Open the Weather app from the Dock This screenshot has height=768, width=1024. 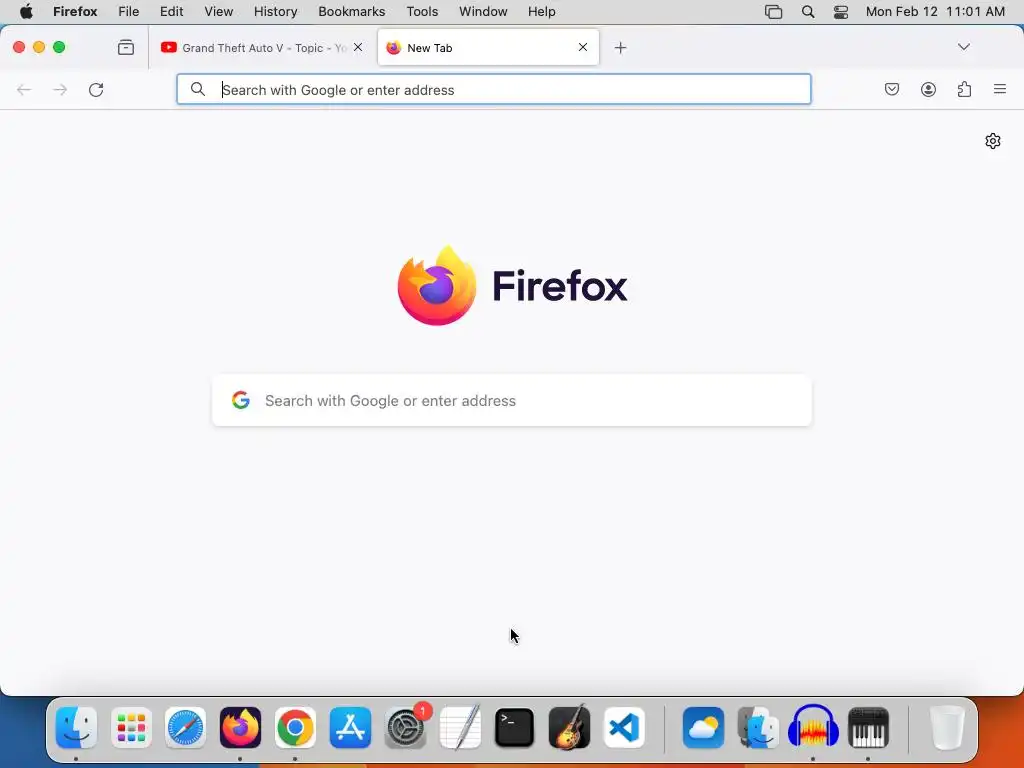tap(703, 728)
